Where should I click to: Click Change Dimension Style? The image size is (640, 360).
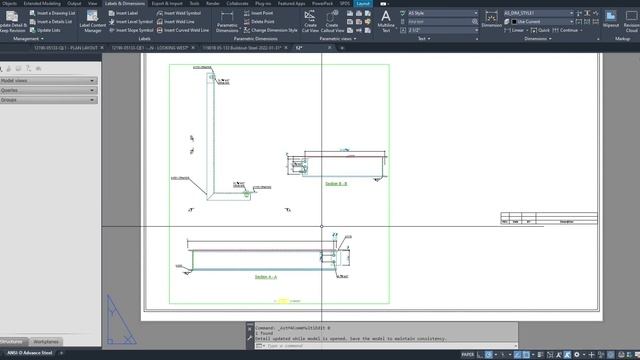271,30
